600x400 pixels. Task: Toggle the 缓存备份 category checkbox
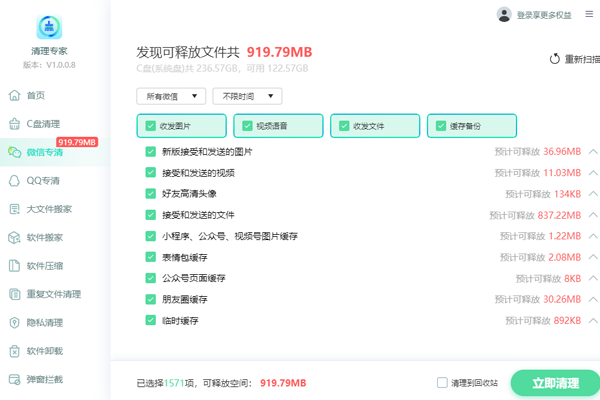tap(441, 126)
